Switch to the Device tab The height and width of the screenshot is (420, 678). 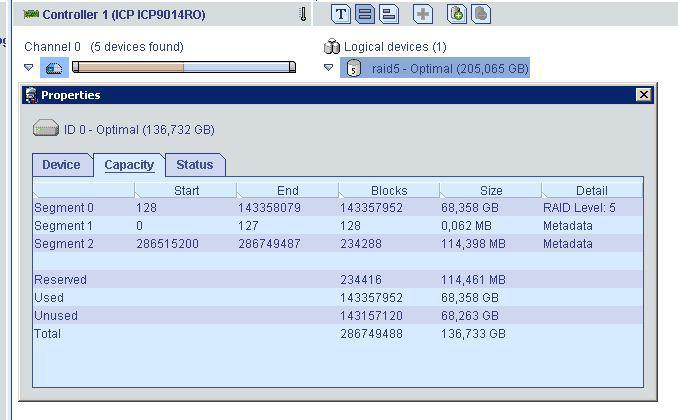point(61,165)
